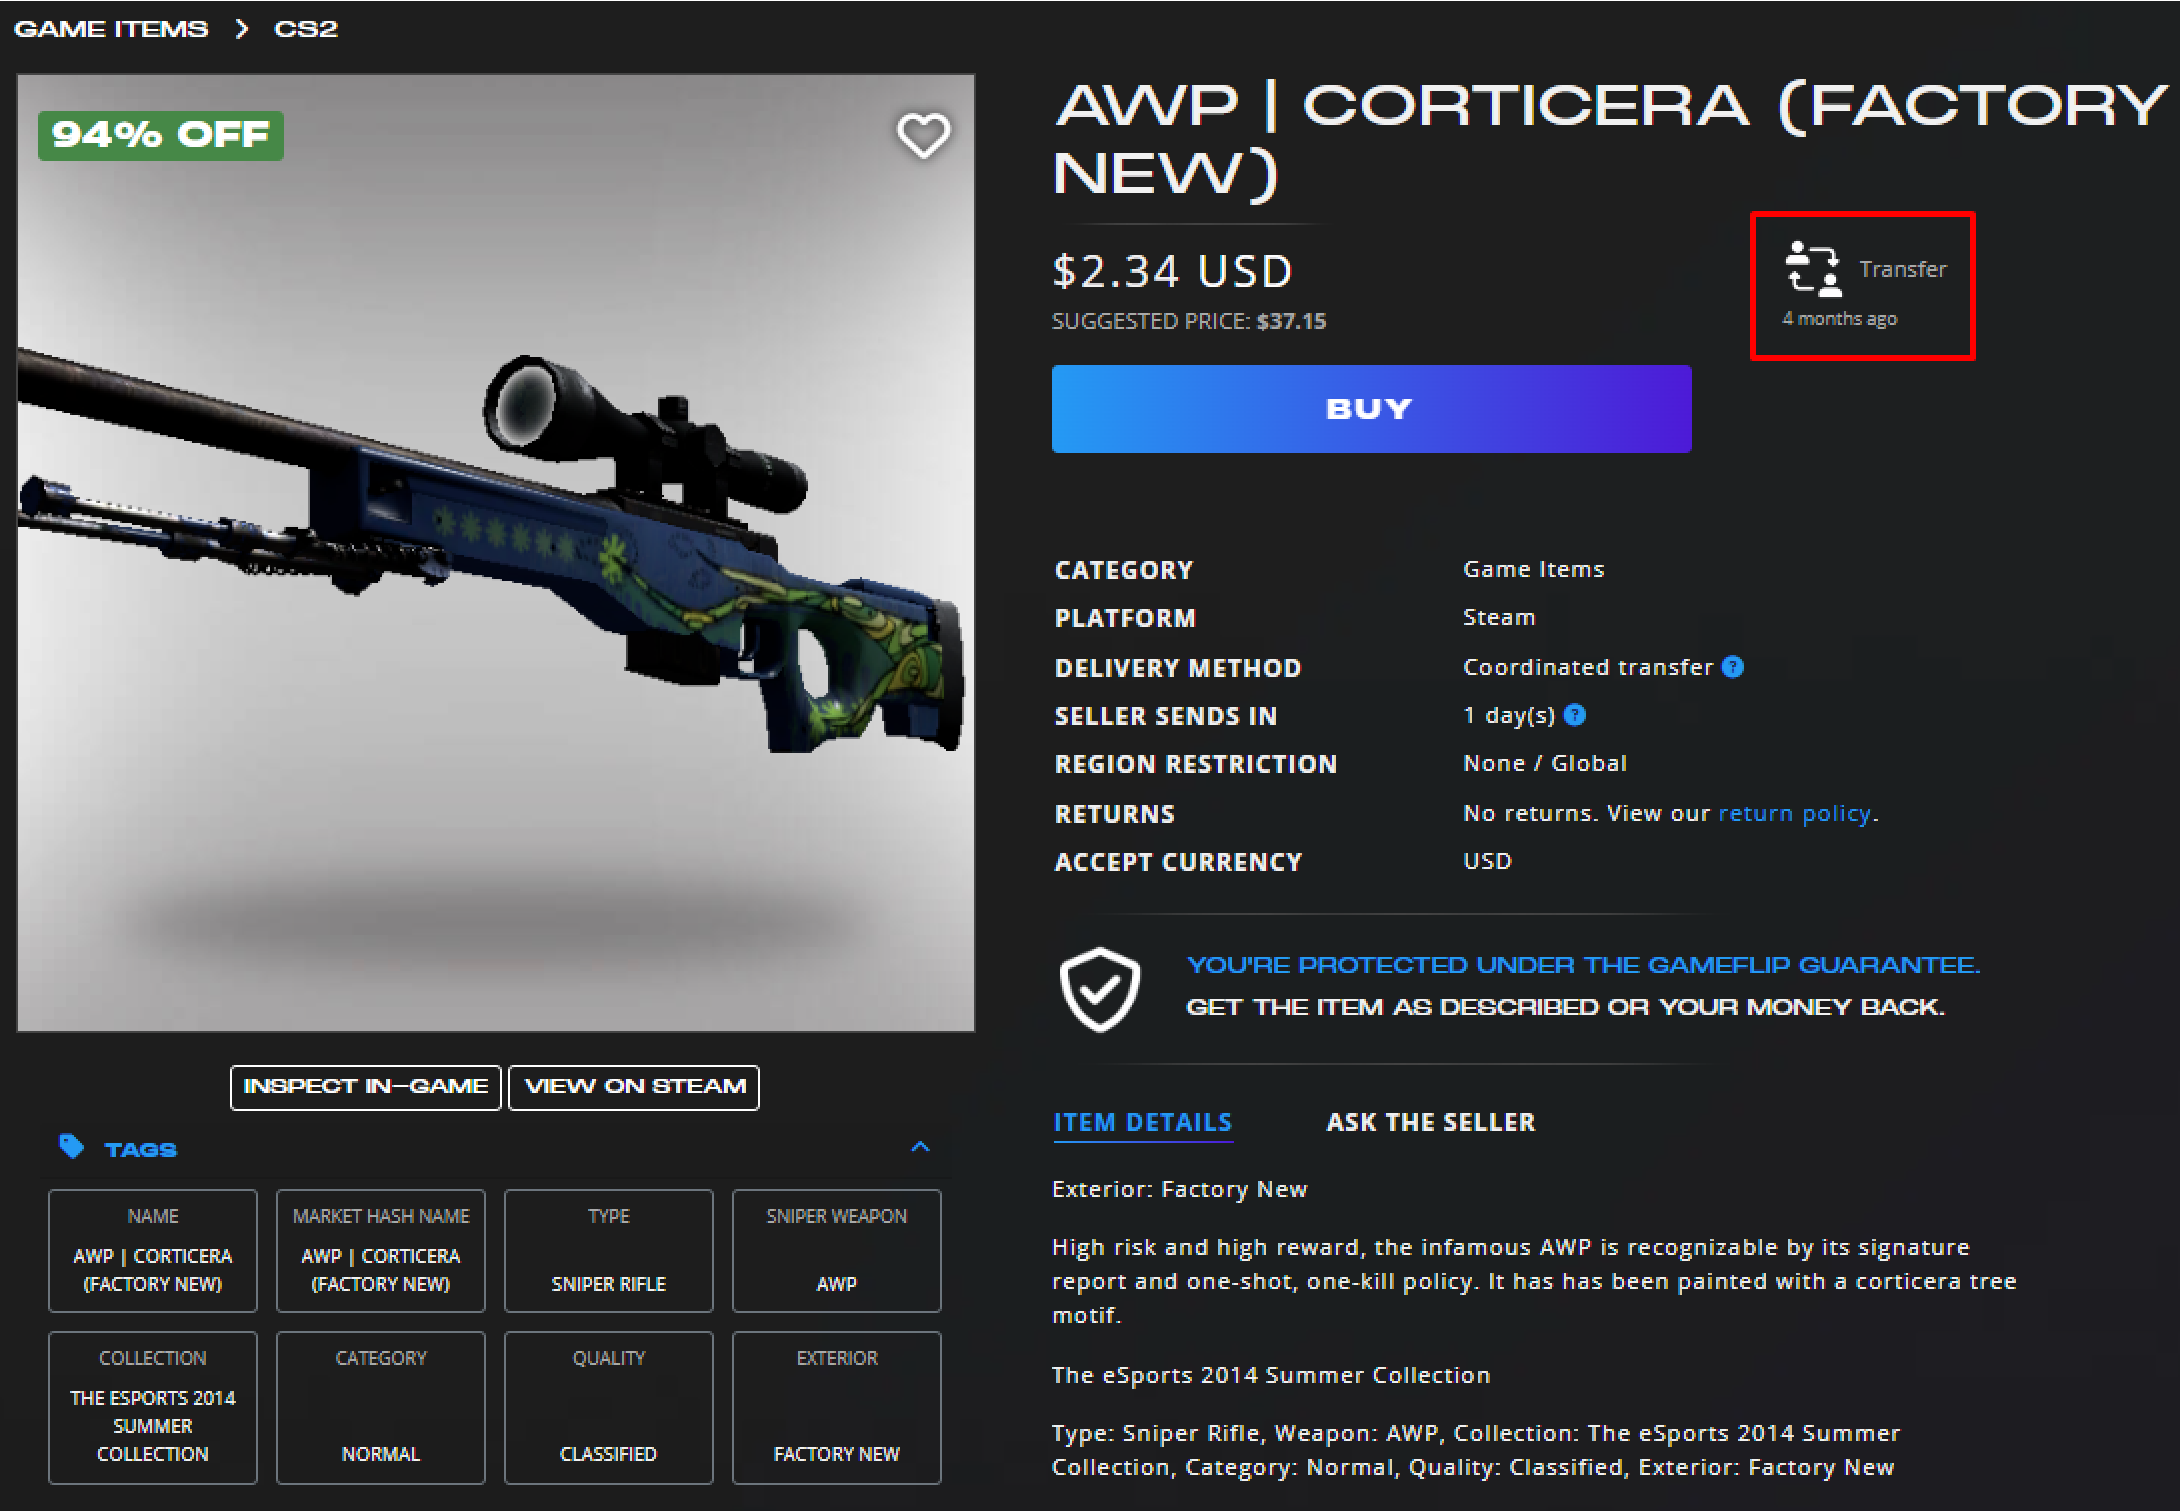Click the Gameflip Guarantee shield icon

pyautogui.click(x=1100, y=988)
